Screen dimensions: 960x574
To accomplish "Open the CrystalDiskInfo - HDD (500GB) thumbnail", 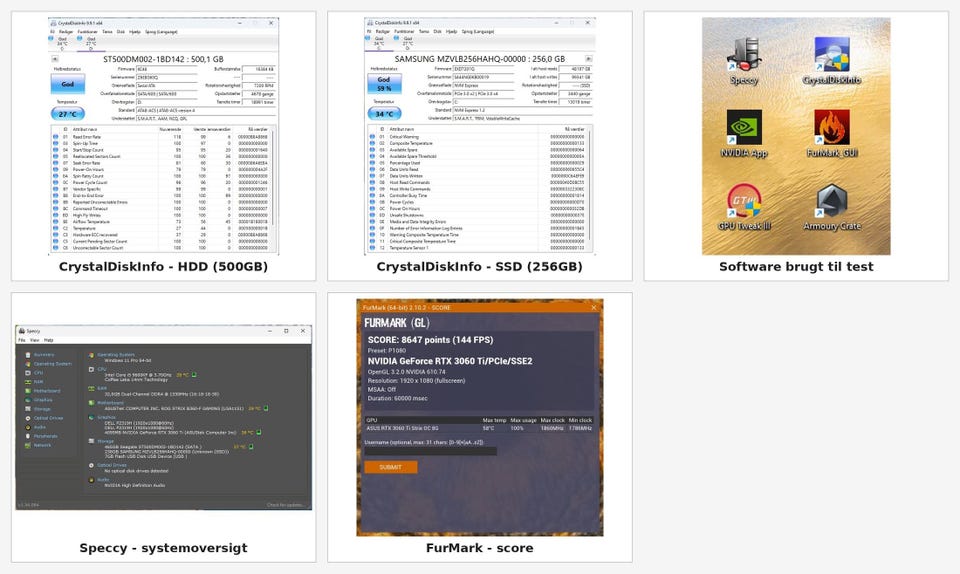I will pos(163,146).
